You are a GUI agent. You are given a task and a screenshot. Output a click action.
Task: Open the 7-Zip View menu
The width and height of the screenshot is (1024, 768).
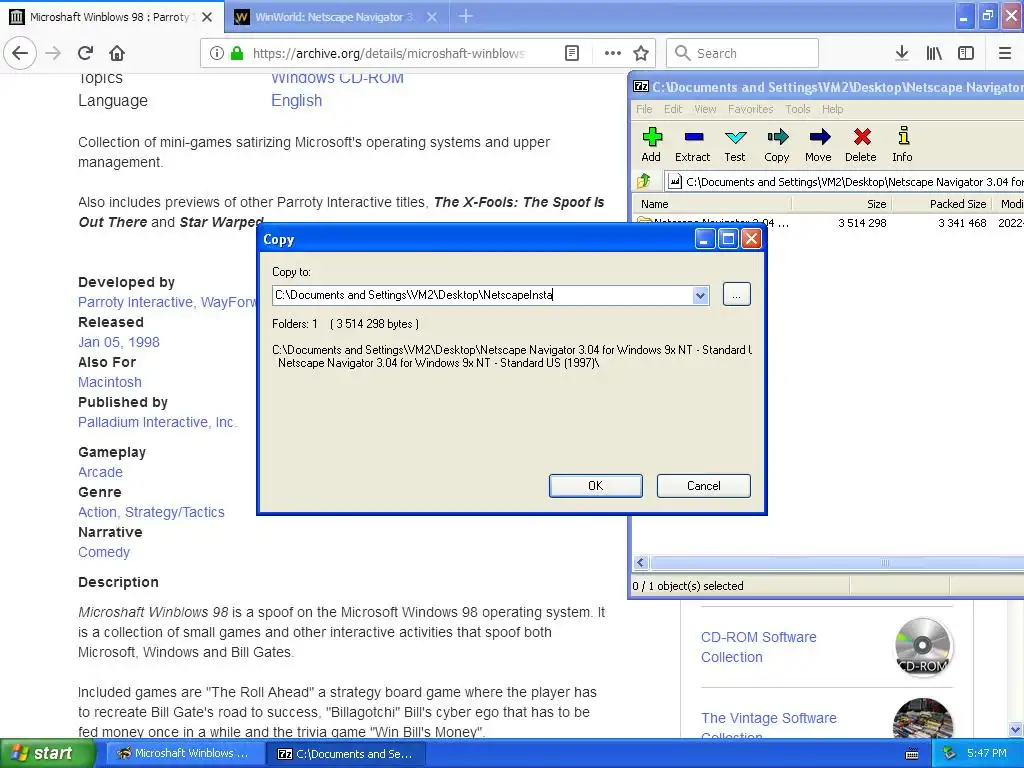[705, 109]
